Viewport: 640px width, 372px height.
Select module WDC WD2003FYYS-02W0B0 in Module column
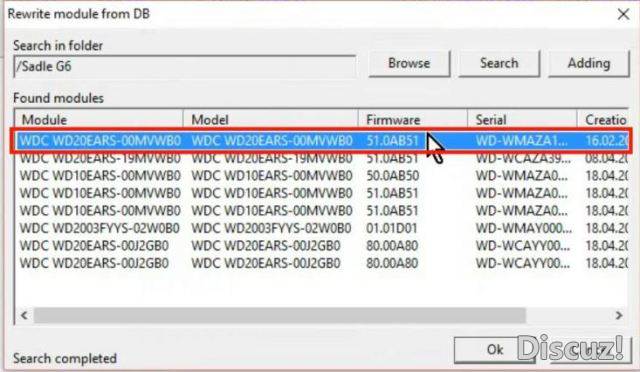pos(100,228)
